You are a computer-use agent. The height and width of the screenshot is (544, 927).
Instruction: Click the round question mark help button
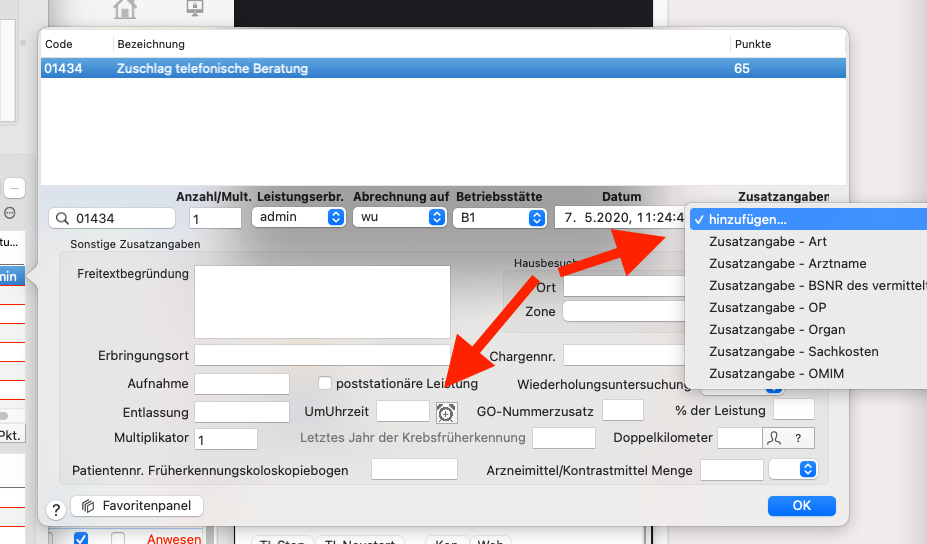[x=56, y=509]
